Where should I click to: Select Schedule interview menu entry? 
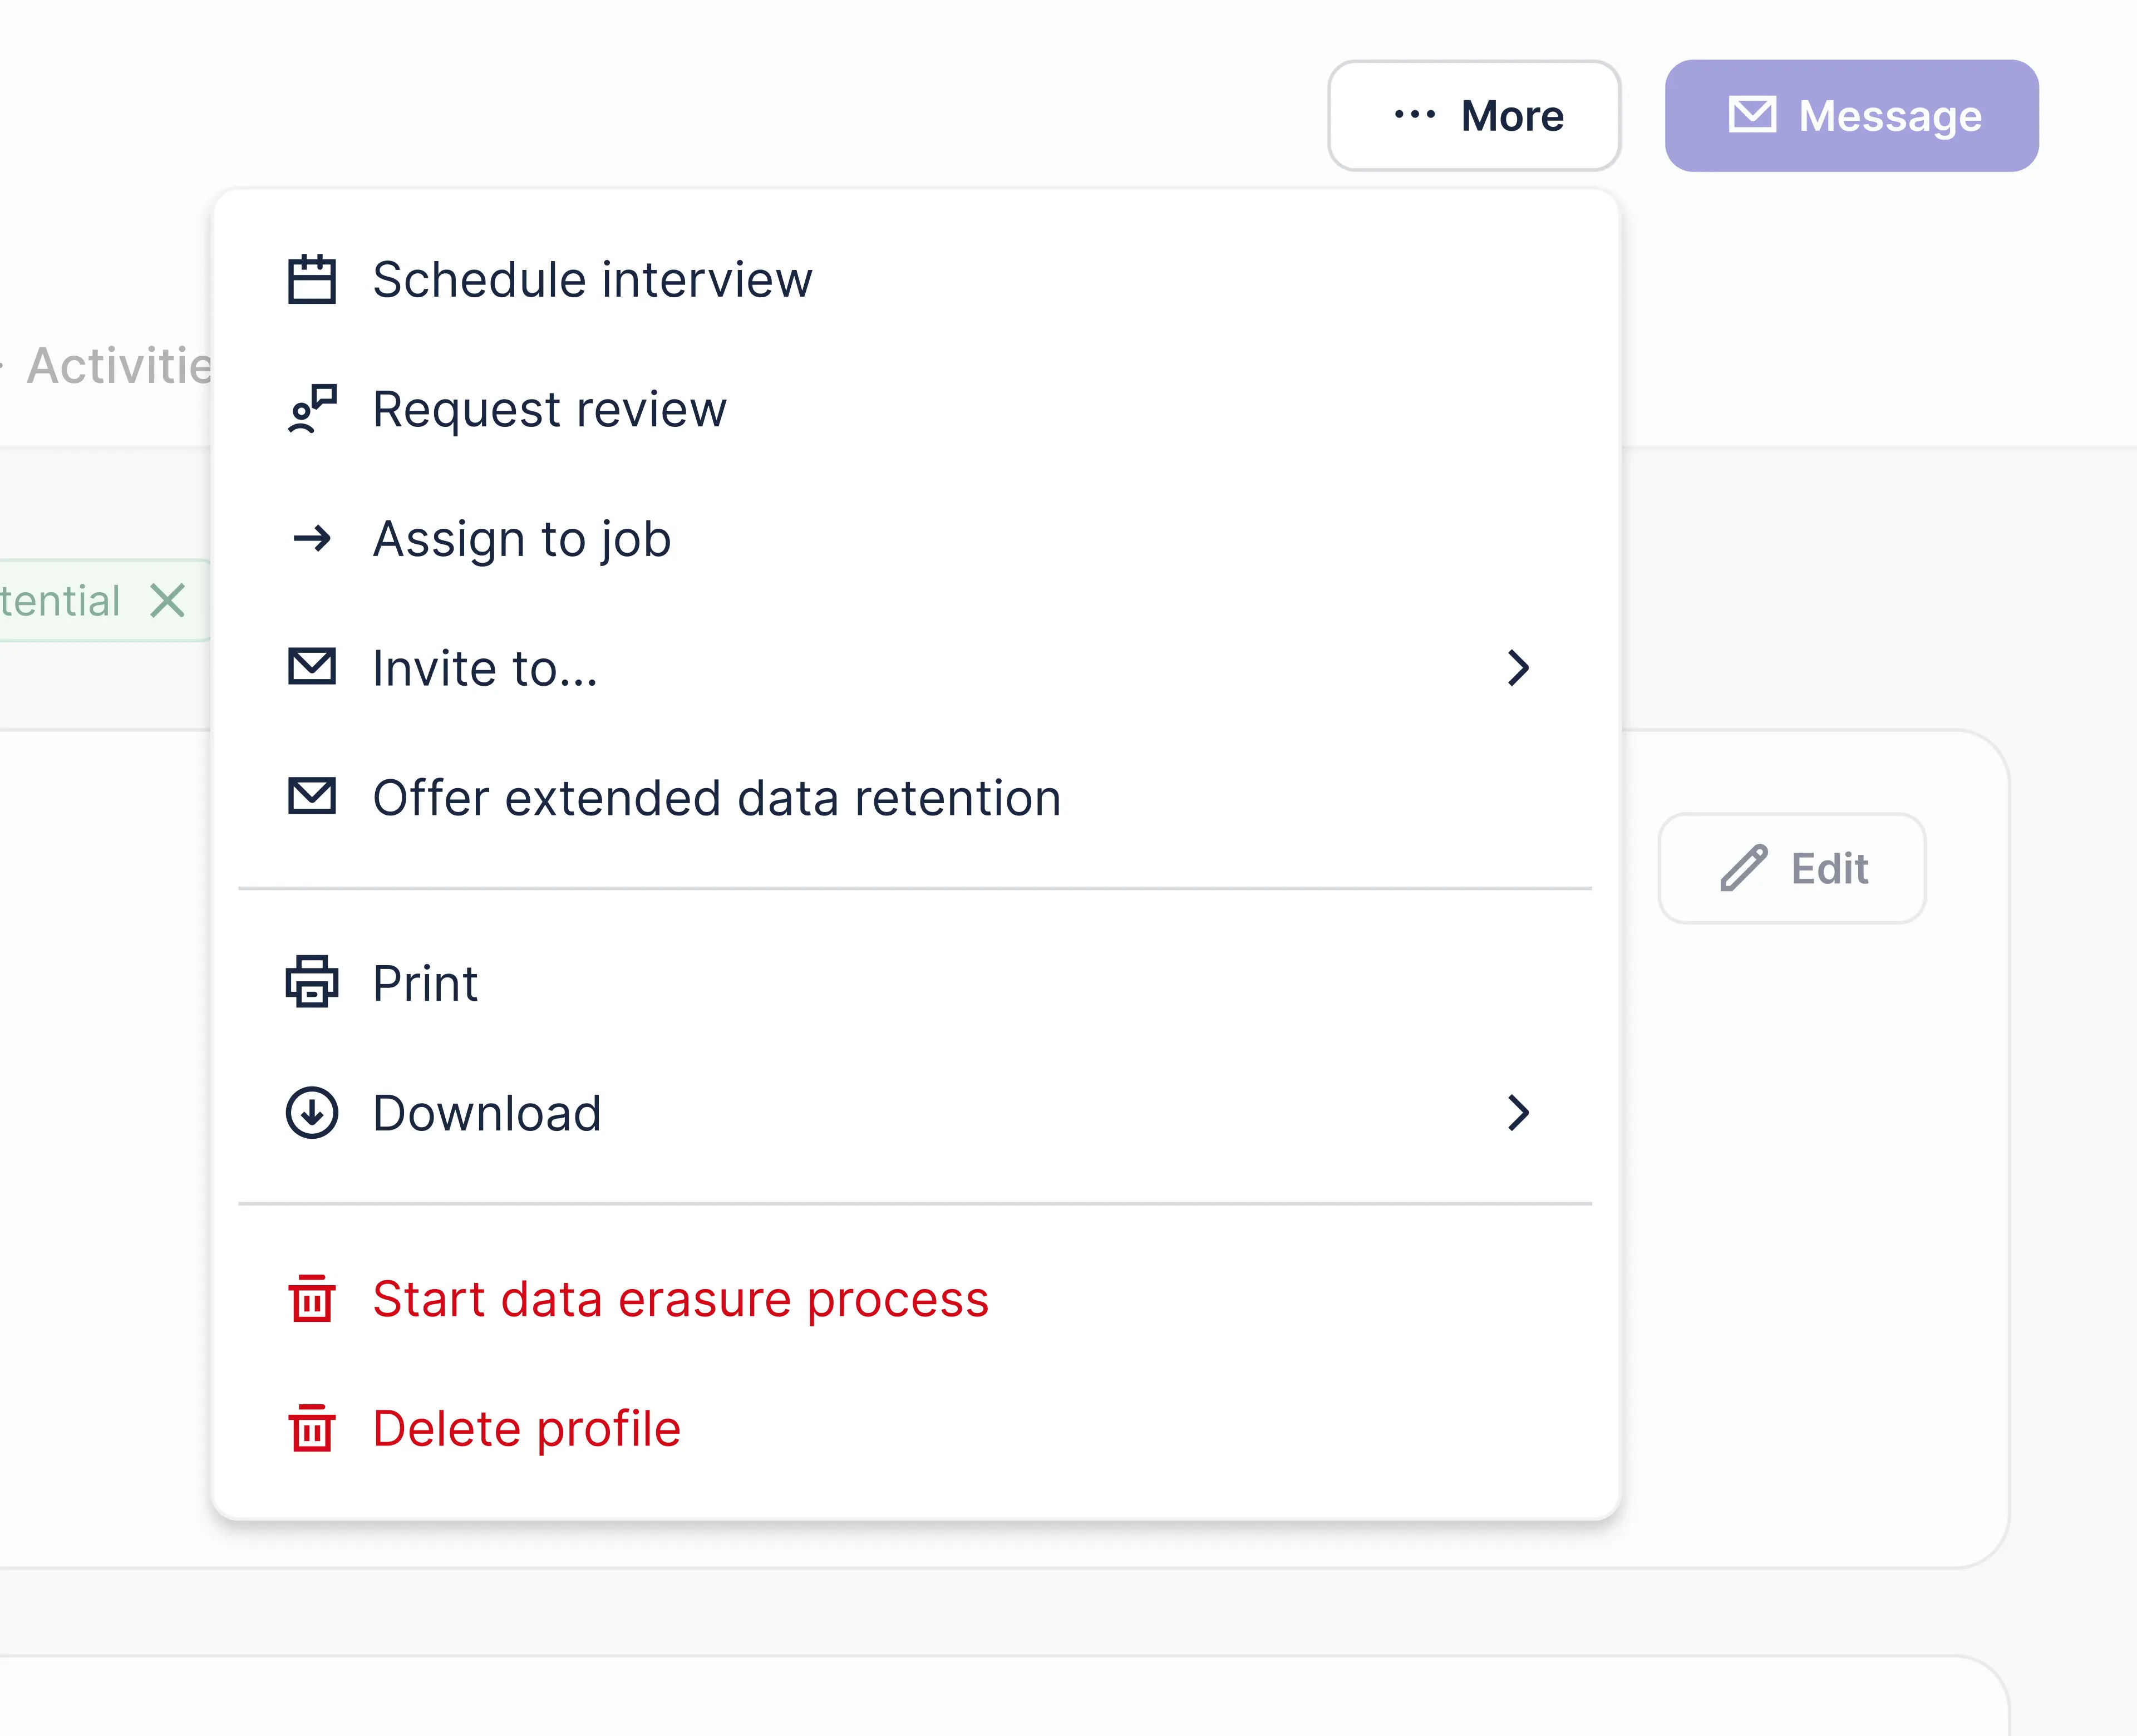tap(915, 279)
